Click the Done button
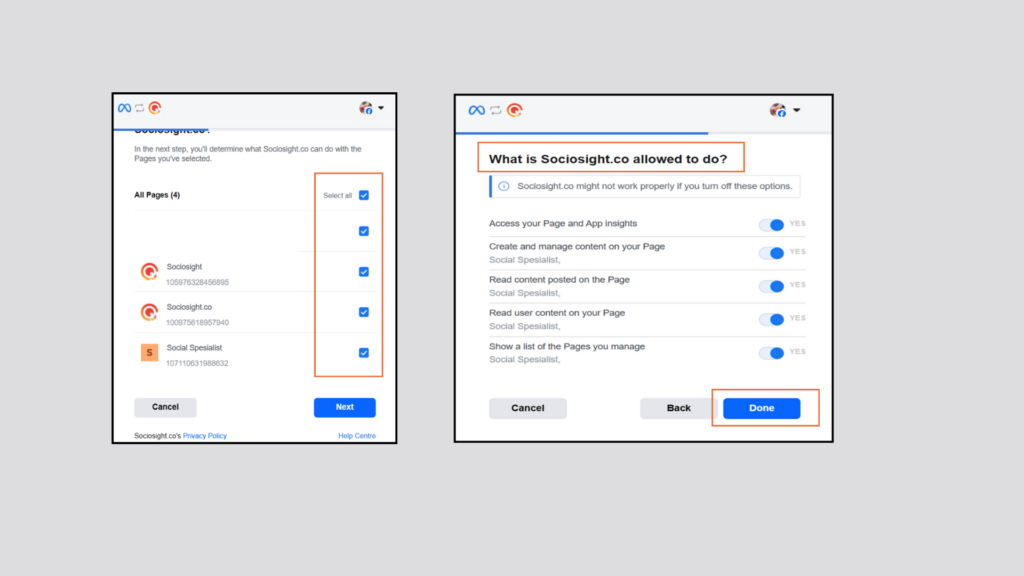Image resolution: width=1024 pixels, height=576 pixels. coord(761,408)
